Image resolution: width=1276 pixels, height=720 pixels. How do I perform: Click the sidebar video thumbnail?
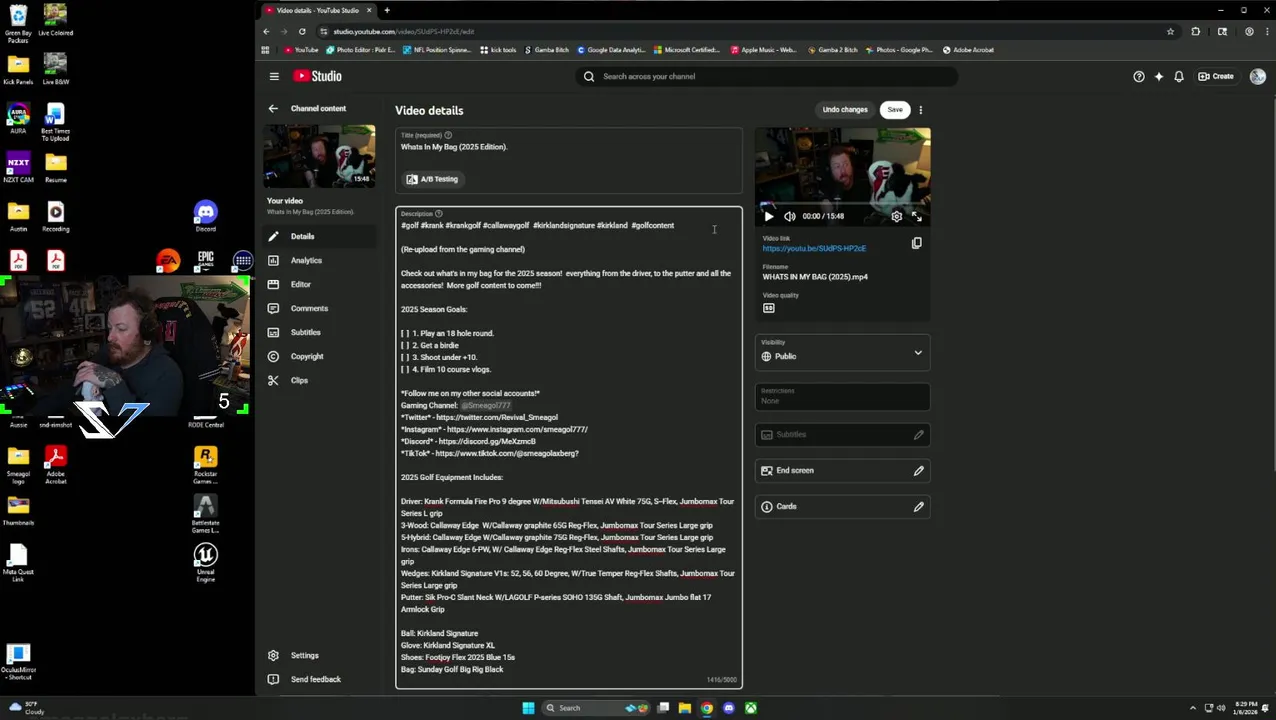pos(319,156)
